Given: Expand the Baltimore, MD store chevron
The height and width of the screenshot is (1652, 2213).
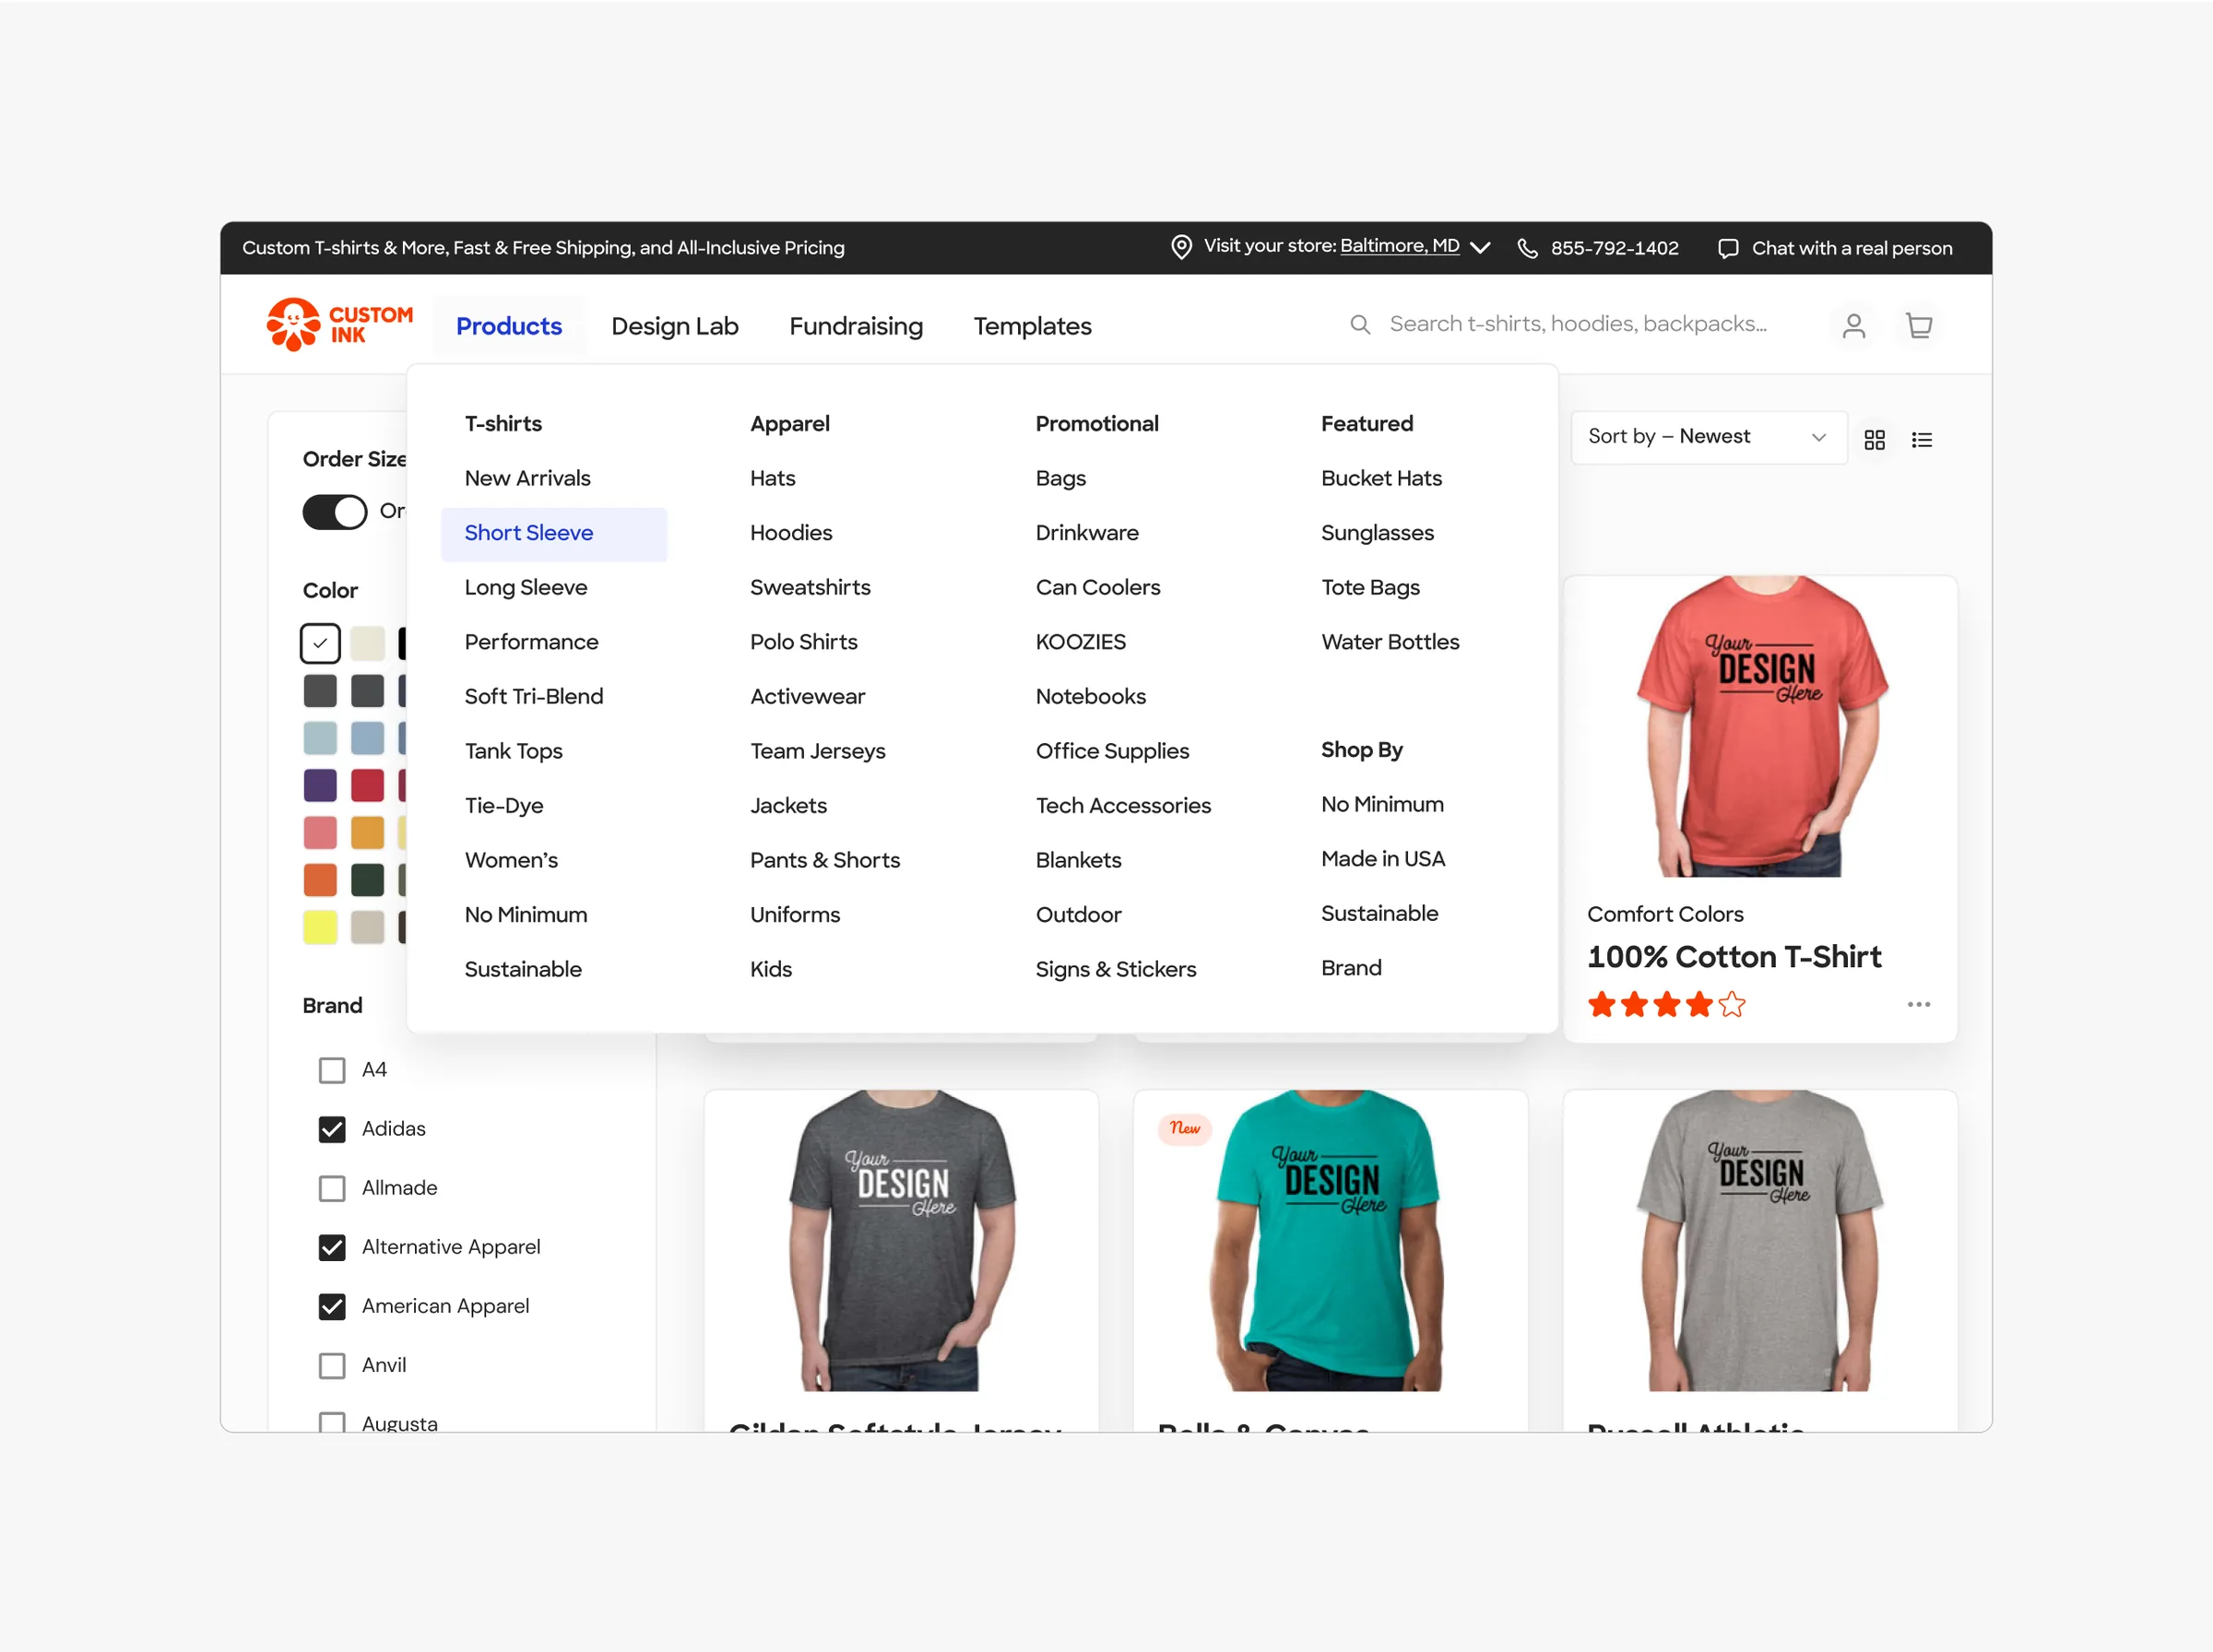Looking at the screenshot, I should 1481,247.
